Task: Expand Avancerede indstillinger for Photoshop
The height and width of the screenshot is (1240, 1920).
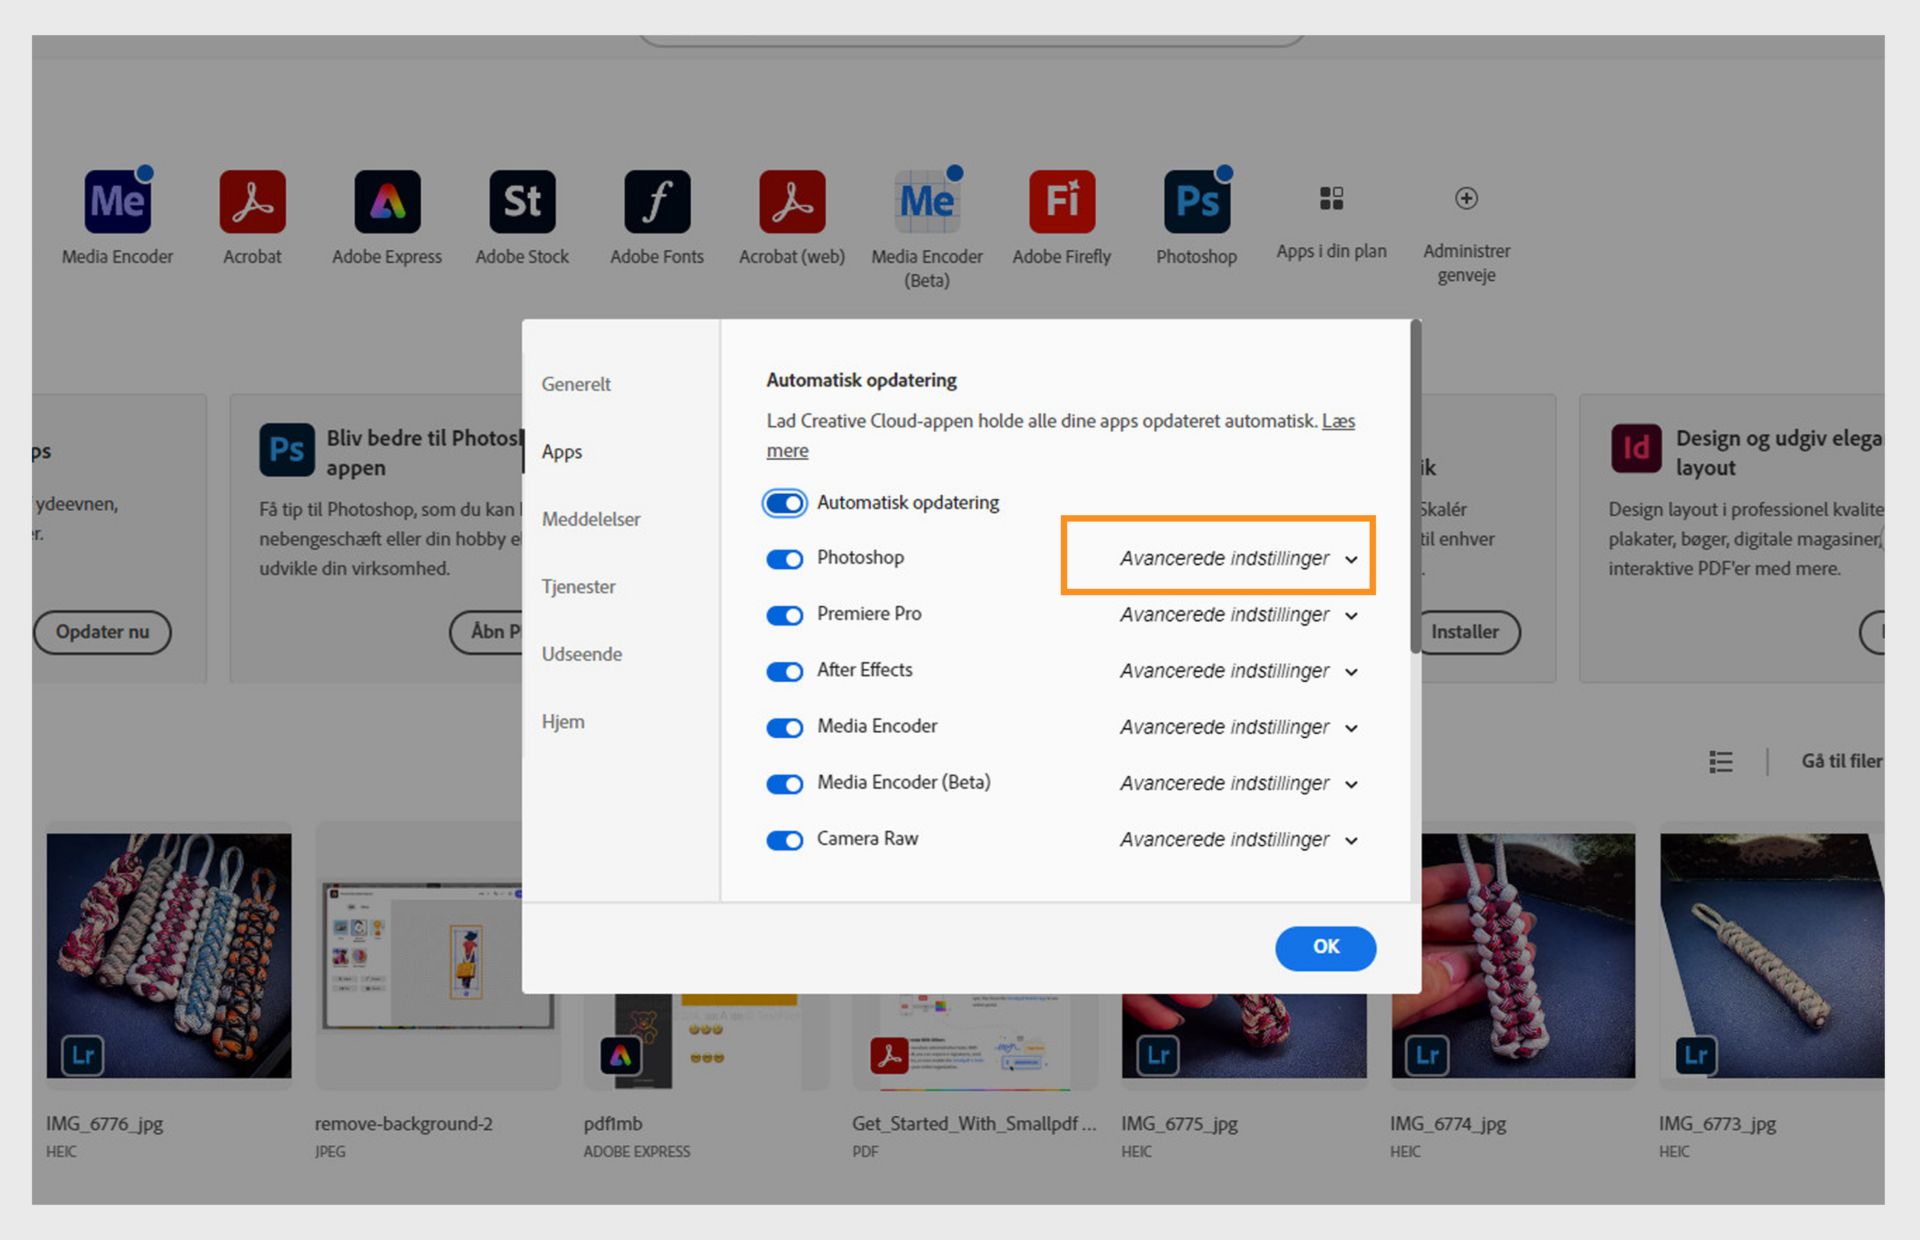Action: [1237, 558]
